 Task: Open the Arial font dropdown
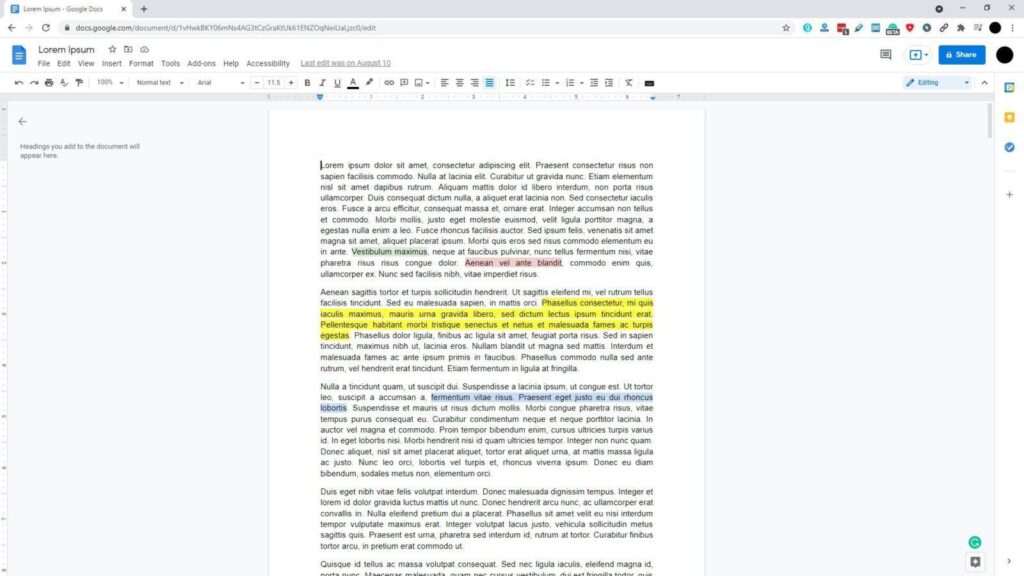click(x=221, y=83)
